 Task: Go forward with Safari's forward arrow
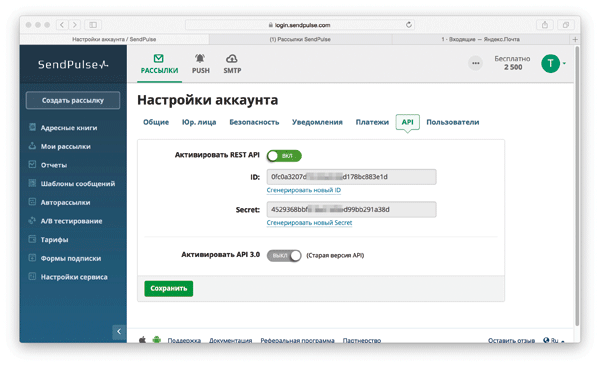pos(75,25)
